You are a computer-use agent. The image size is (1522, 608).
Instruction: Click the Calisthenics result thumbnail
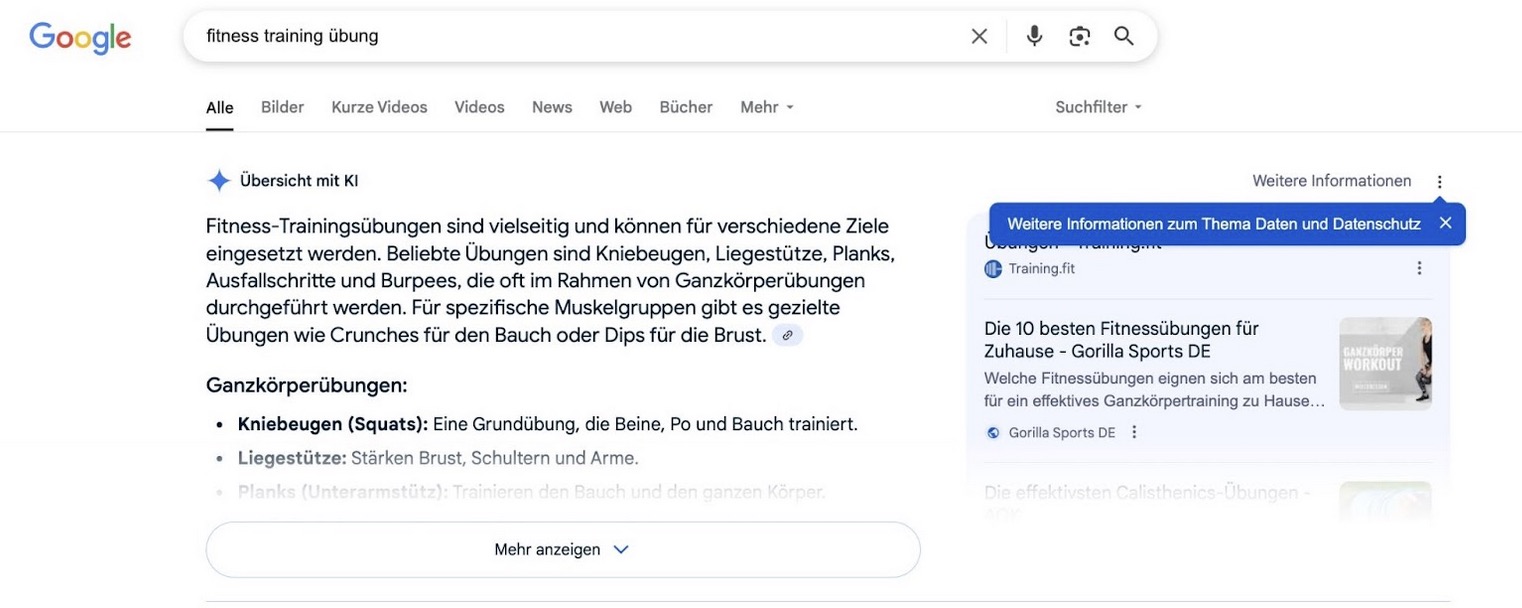[x=1385, y=503]
